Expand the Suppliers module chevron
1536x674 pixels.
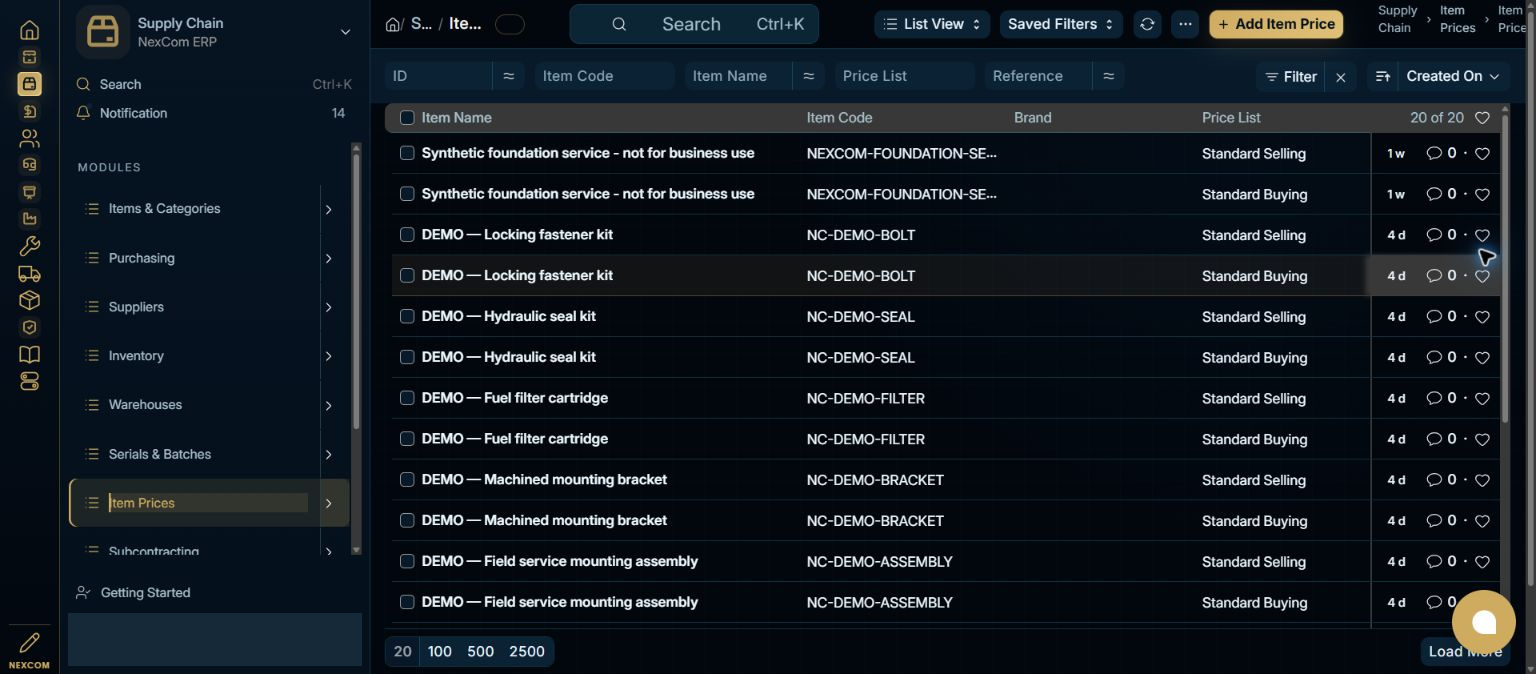tap(328, 307)
